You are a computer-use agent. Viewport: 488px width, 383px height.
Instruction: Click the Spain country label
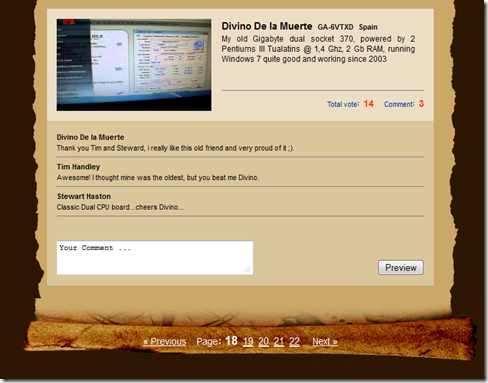coord(368,27)
